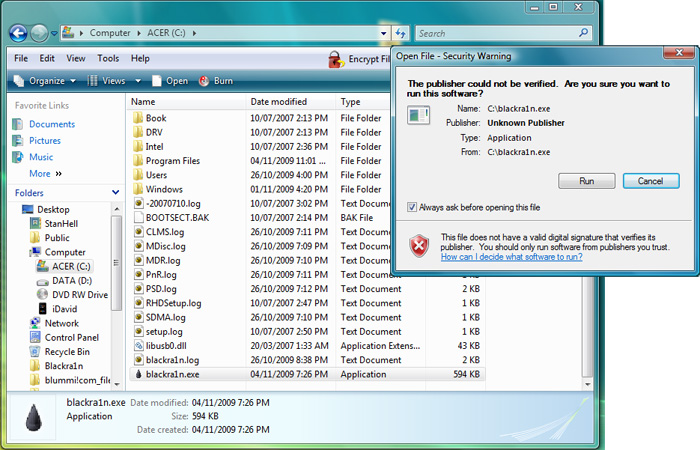Select the Windows folder icon

coord(138,189)
